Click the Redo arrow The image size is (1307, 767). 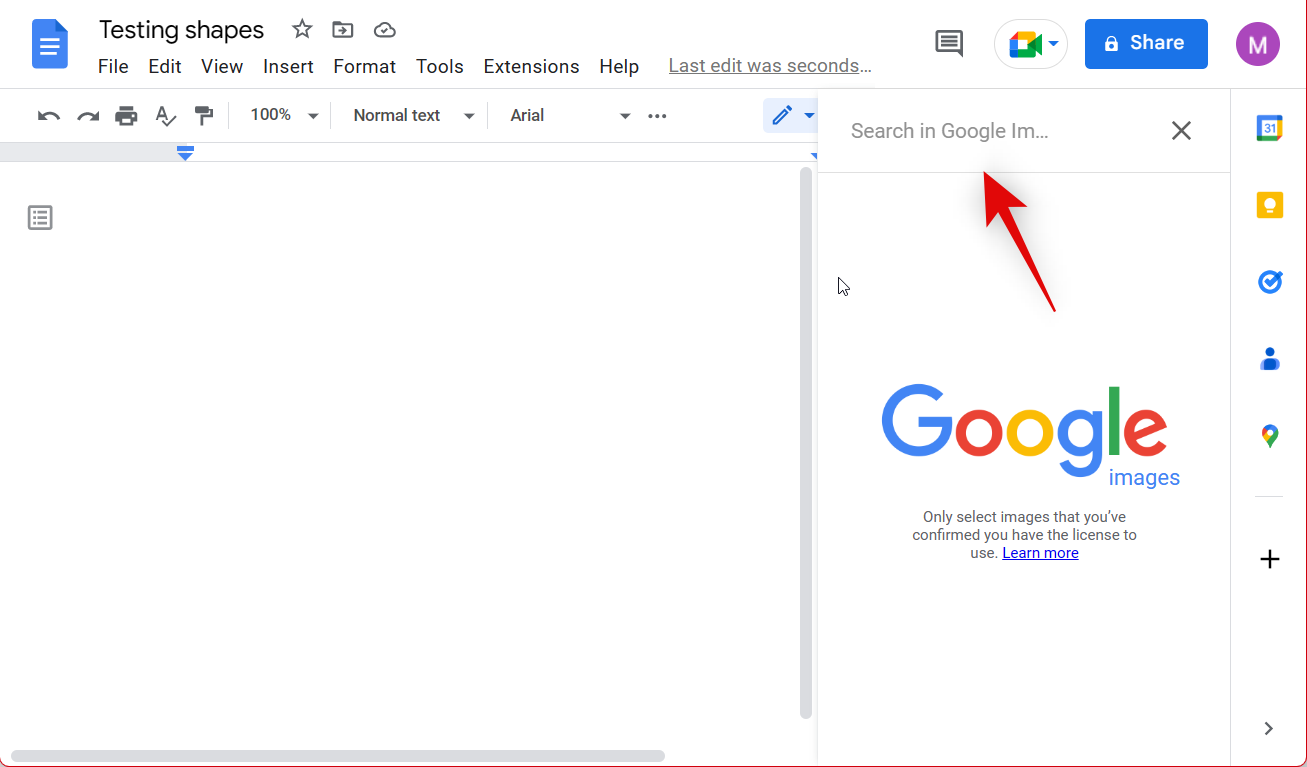88,116
